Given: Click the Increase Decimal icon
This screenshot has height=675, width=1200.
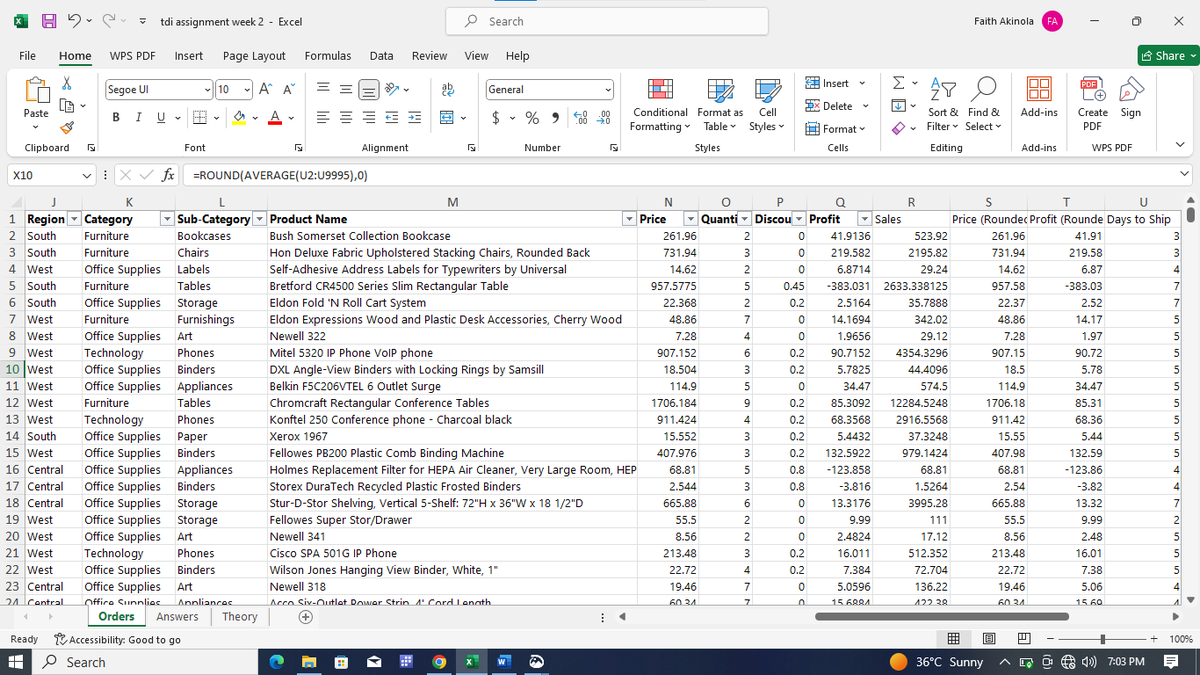Looking at the screenshot, I should pos(580,119).
